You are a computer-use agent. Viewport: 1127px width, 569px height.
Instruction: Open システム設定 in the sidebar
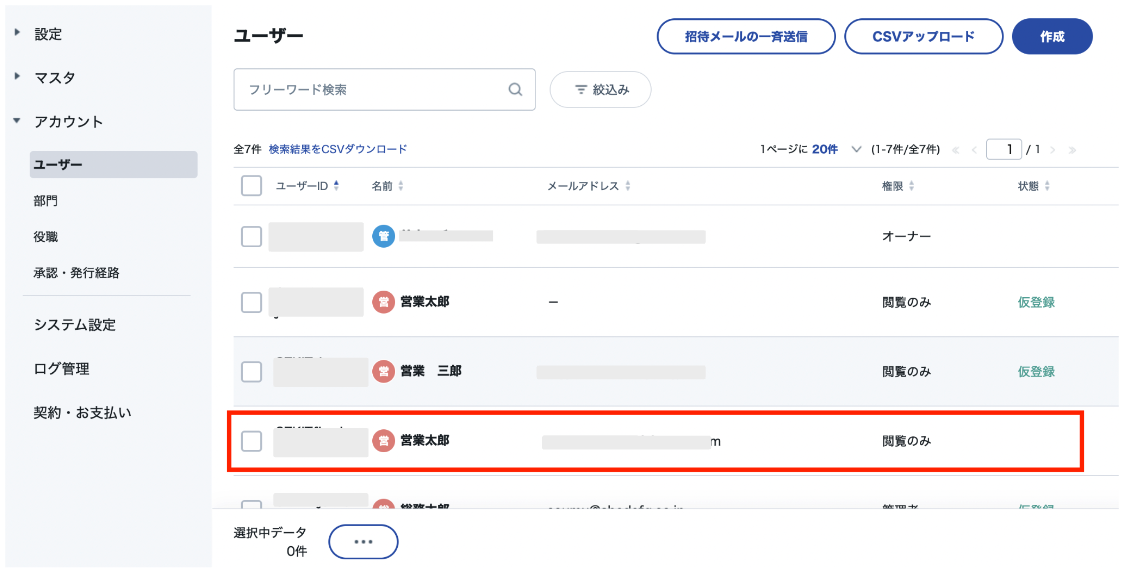(75, 325)
